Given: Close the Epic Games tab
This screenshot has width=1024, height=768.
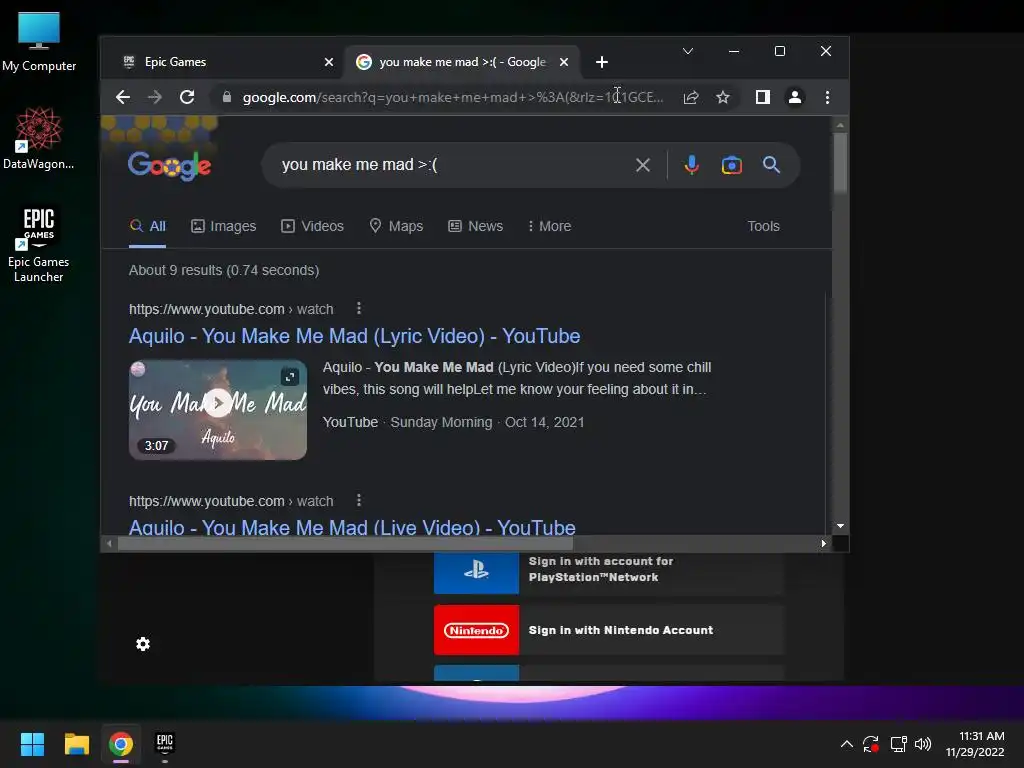Looking at the screenshot, I should (x=328, y=62).
